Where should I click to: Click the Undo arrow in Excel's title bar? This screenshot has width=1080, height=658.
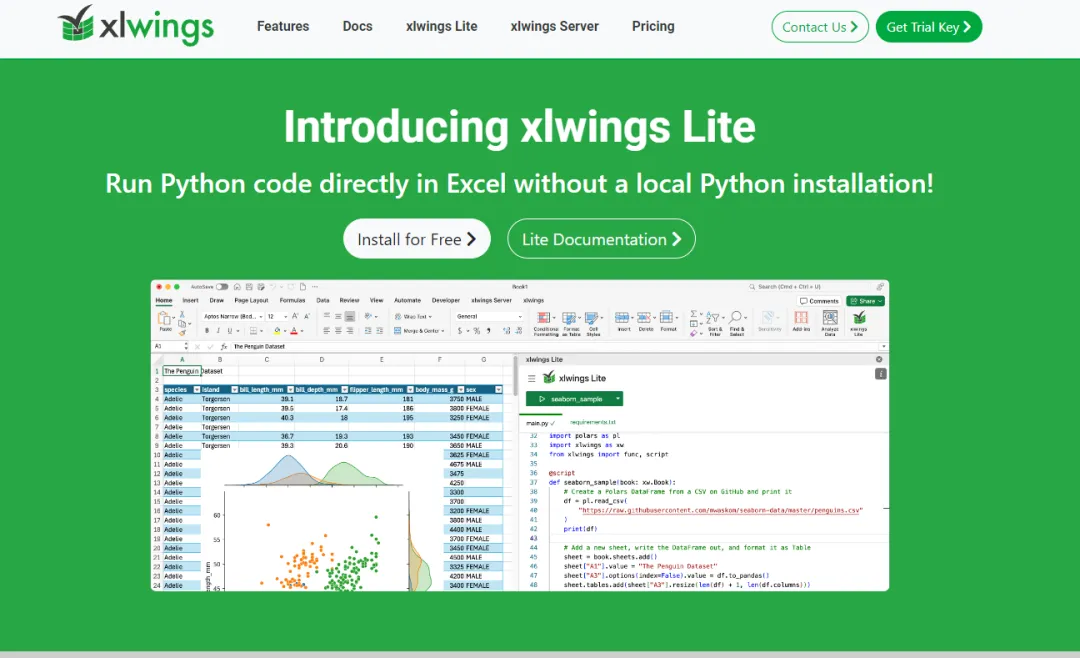[272, 287]
